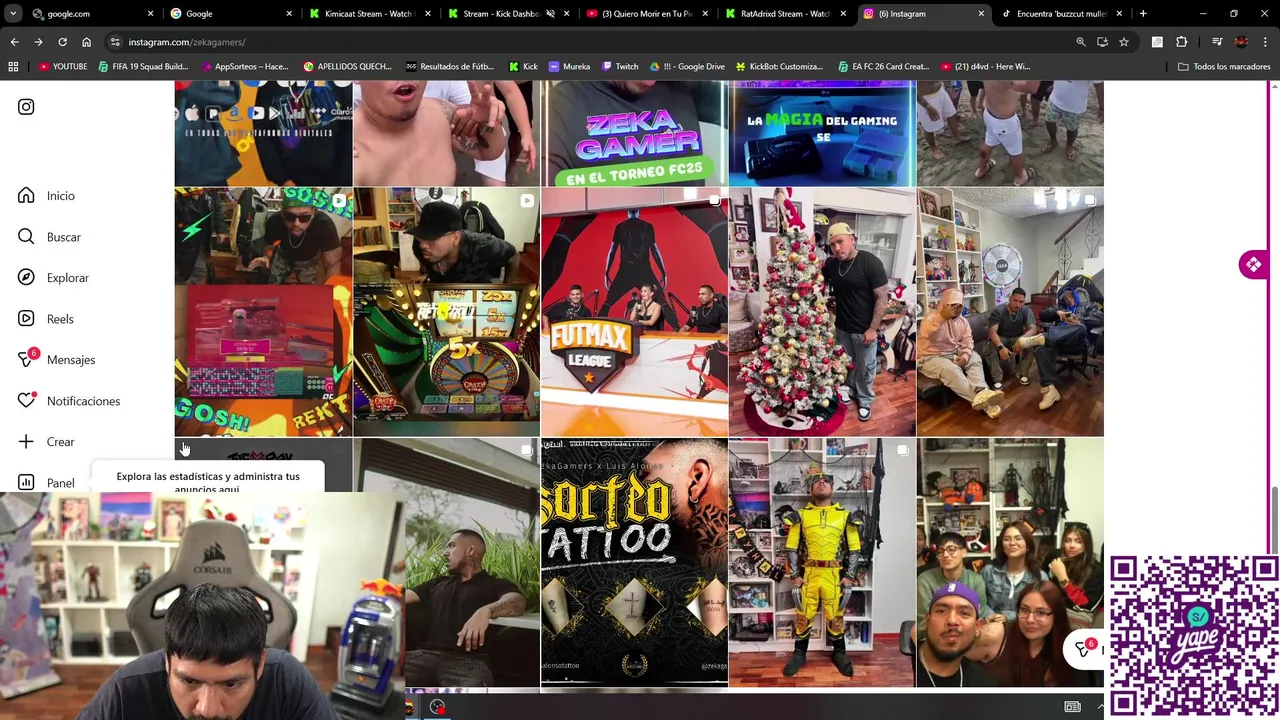Open the Chrome tab search dropdown
The width and height of the screenshot is (1280, 720).
click(x=14, y=14)
